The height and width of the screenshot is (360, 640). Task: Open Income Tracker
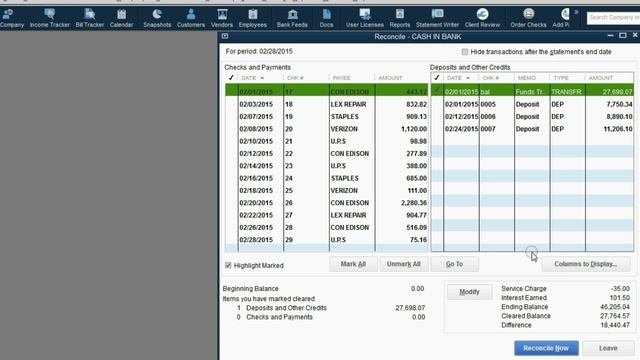tap(49, 18)
